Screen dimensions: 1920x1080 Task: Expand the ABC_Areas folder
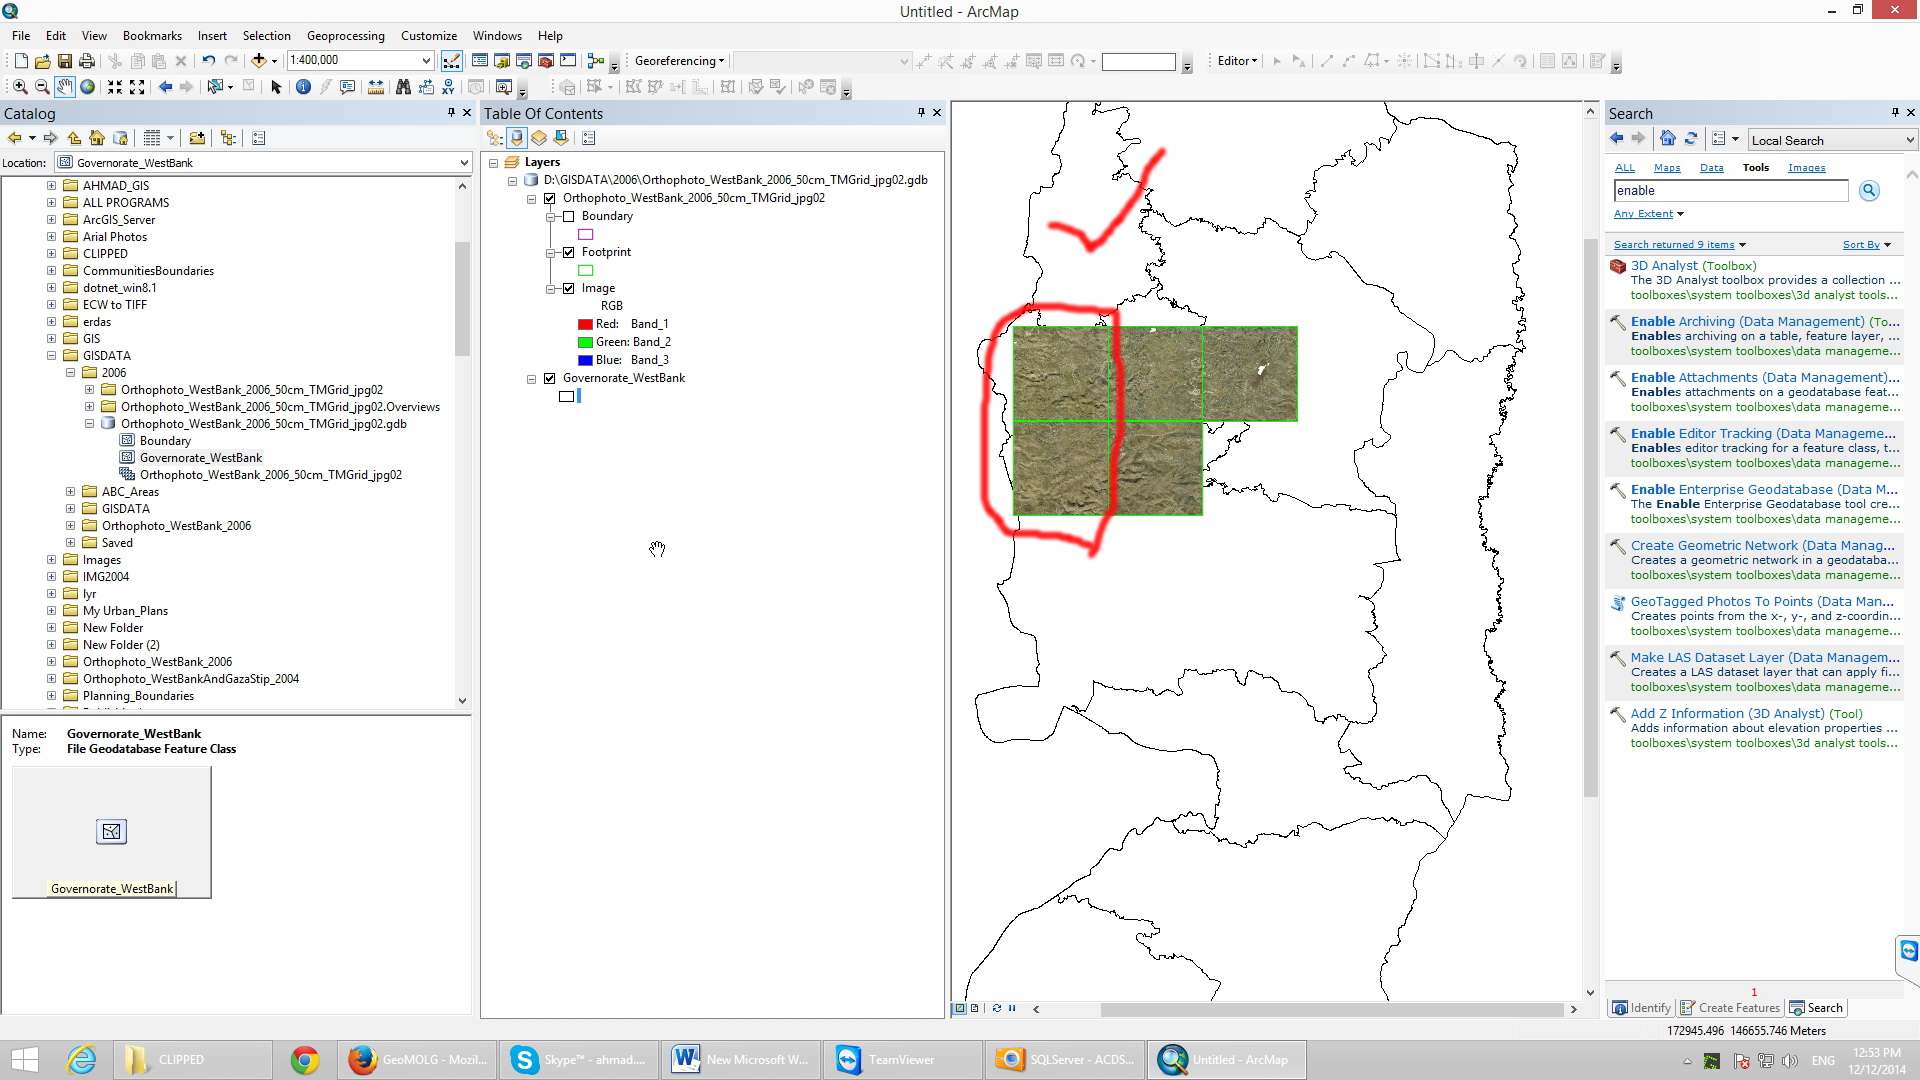point(70,492)
